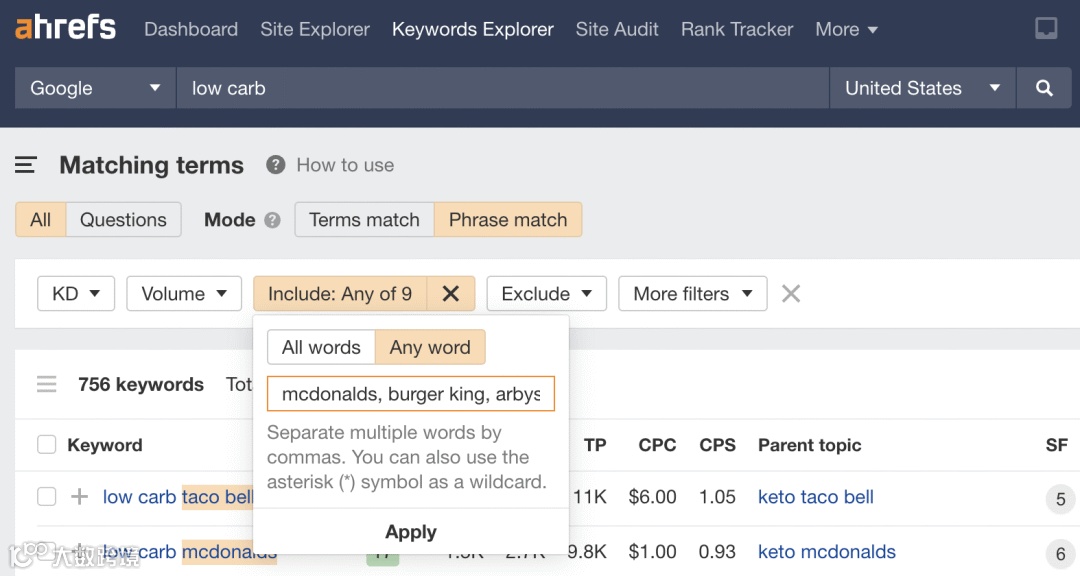Image resolution: width=1080 pixels, height=576 pixels.
Task: Open the Google search engine dropdown
Action: click(94, 88)
